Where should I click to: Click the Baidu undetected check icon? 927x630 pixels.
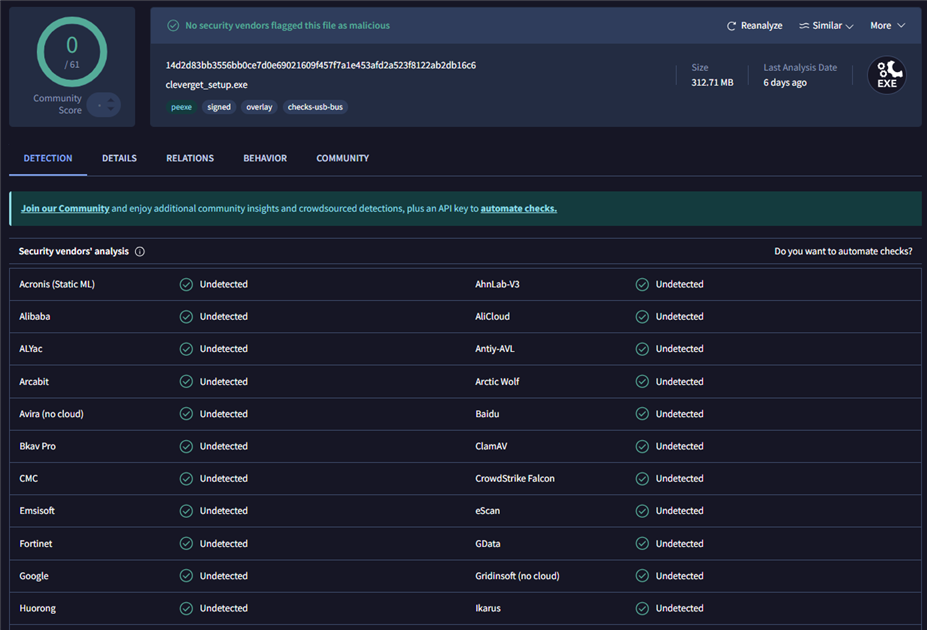pyautogui.click(x=642, y=414)
